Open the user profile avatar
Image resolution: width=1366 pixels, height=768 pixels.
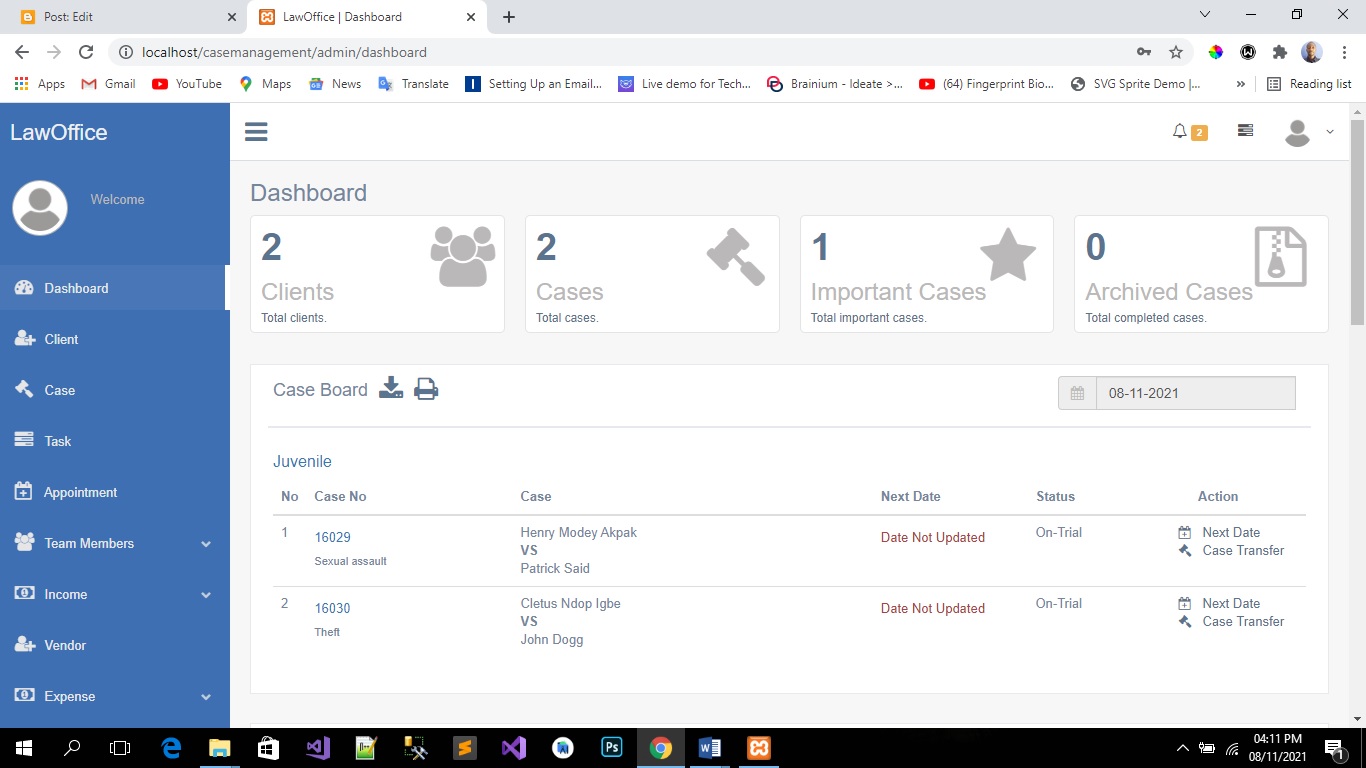[x=1298, y=131]
